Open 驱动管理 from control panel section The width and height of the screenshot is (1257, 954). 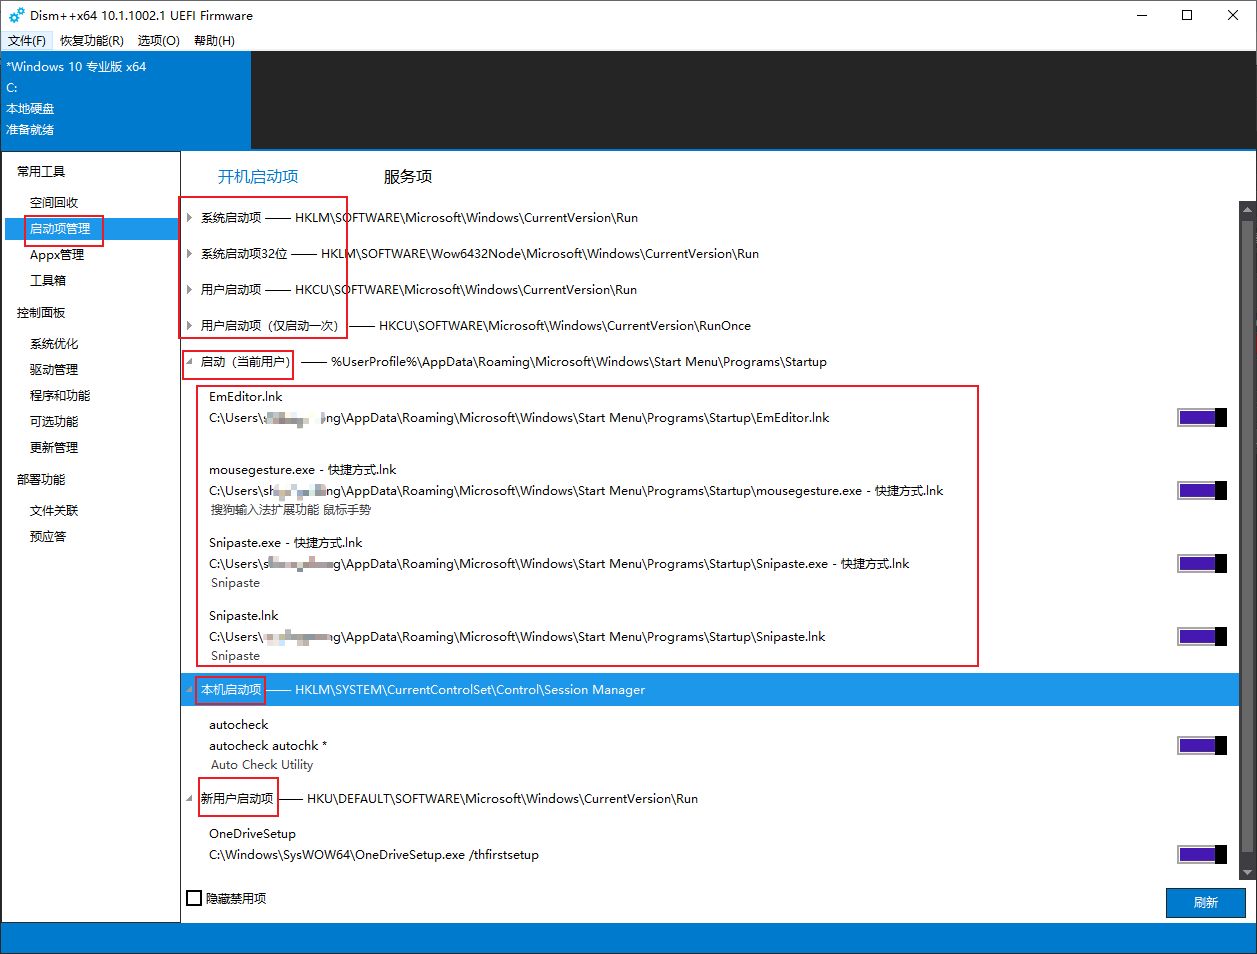click(54, 370)
